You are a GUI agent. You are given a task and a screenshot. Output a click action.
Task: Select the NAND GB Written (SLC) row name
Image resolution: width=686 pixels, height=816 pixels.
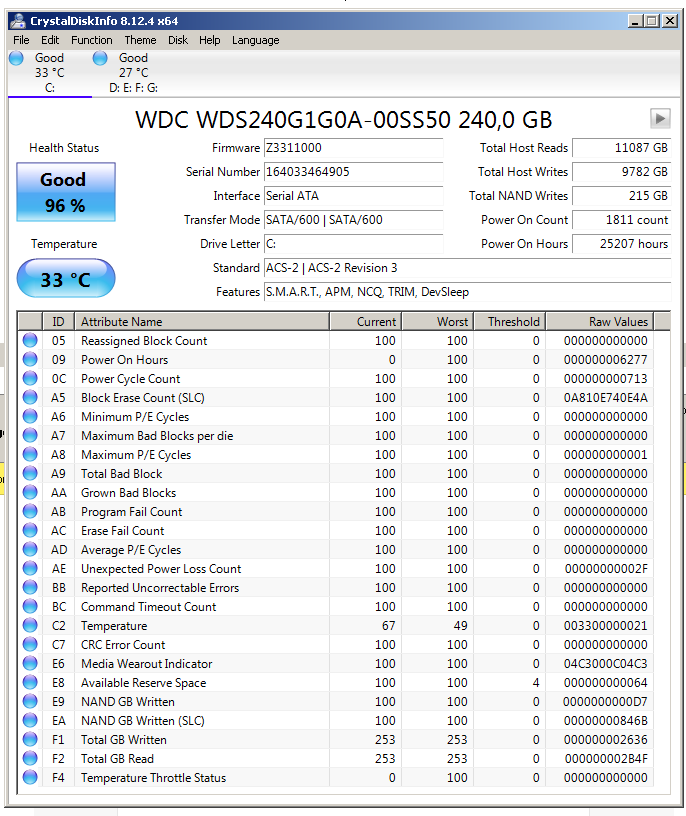(143, 720)
